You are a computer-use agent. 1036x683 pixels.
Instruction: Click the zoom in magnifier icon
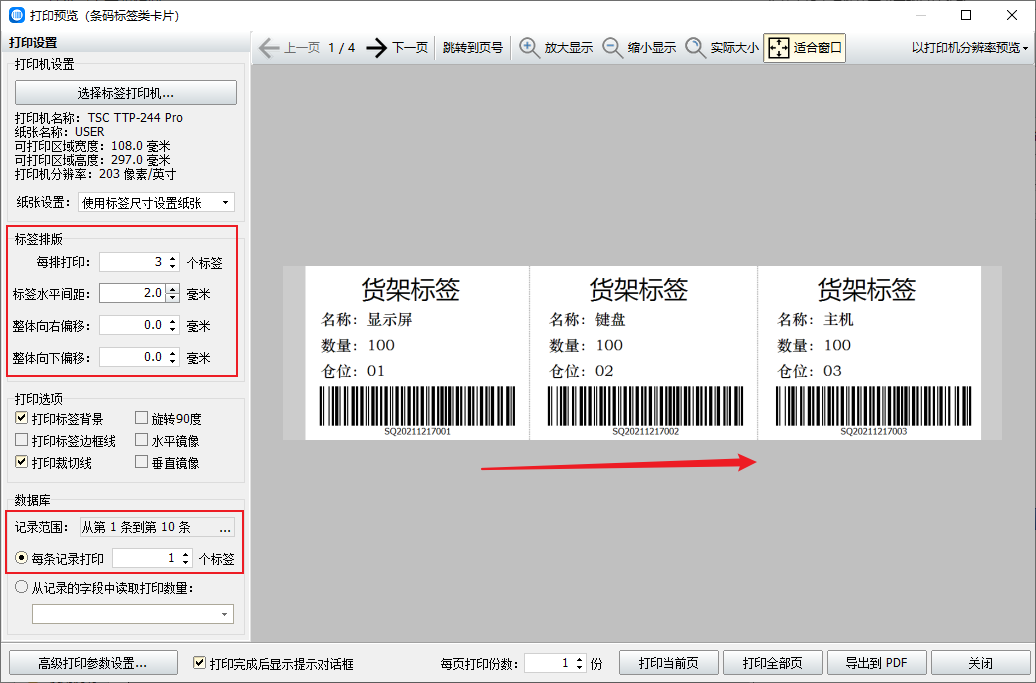tap(529, 48)
